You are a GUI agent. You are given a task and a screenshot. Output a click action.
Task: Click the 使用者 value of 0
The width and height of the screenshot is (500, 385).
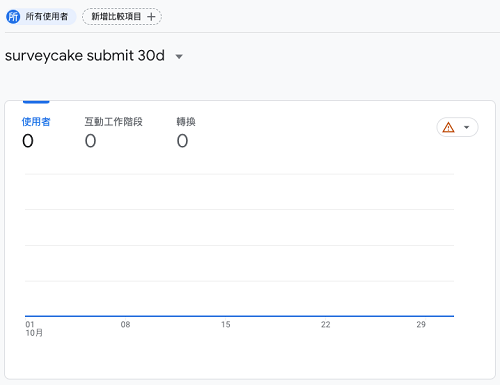click(28, 141)
